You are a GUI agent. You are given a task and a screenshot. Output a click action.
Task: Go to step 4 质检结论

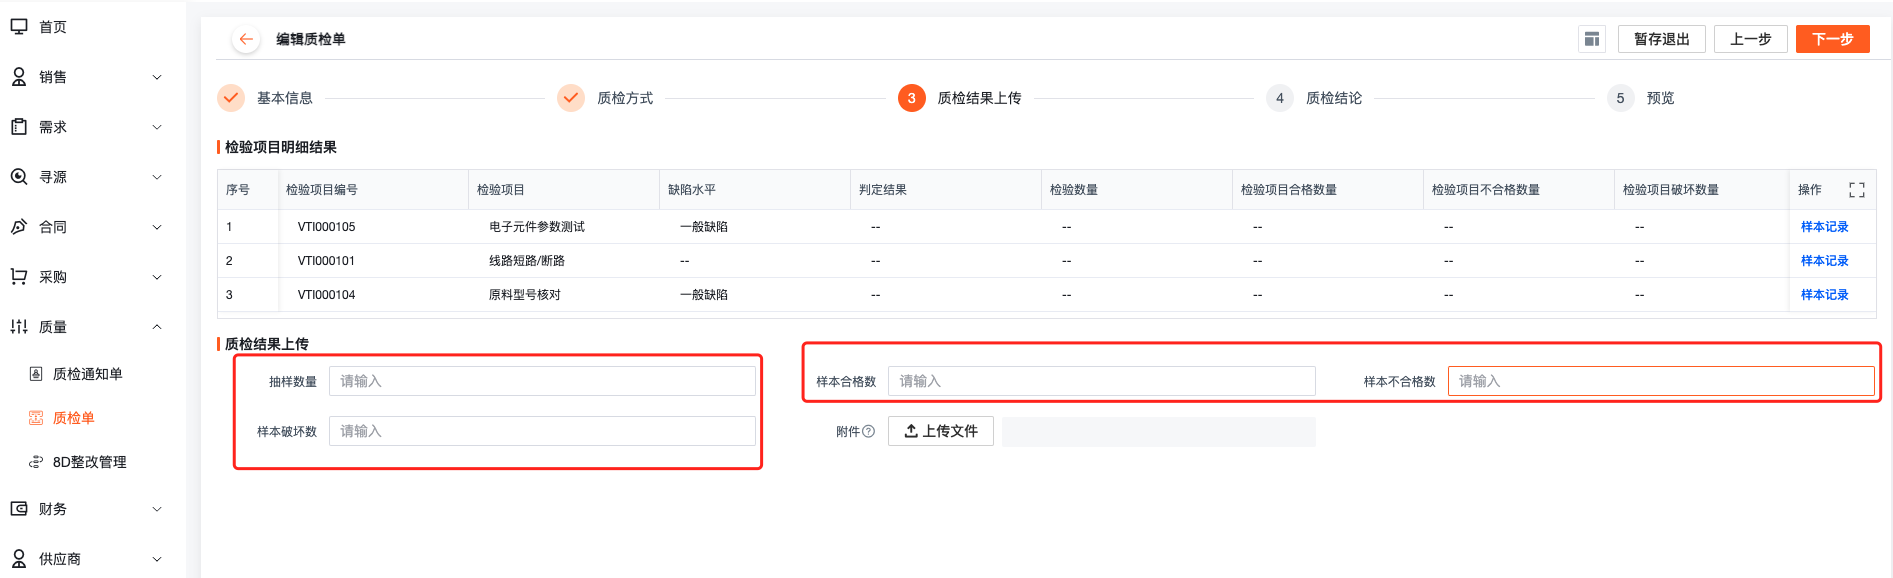click(1314, 98)
